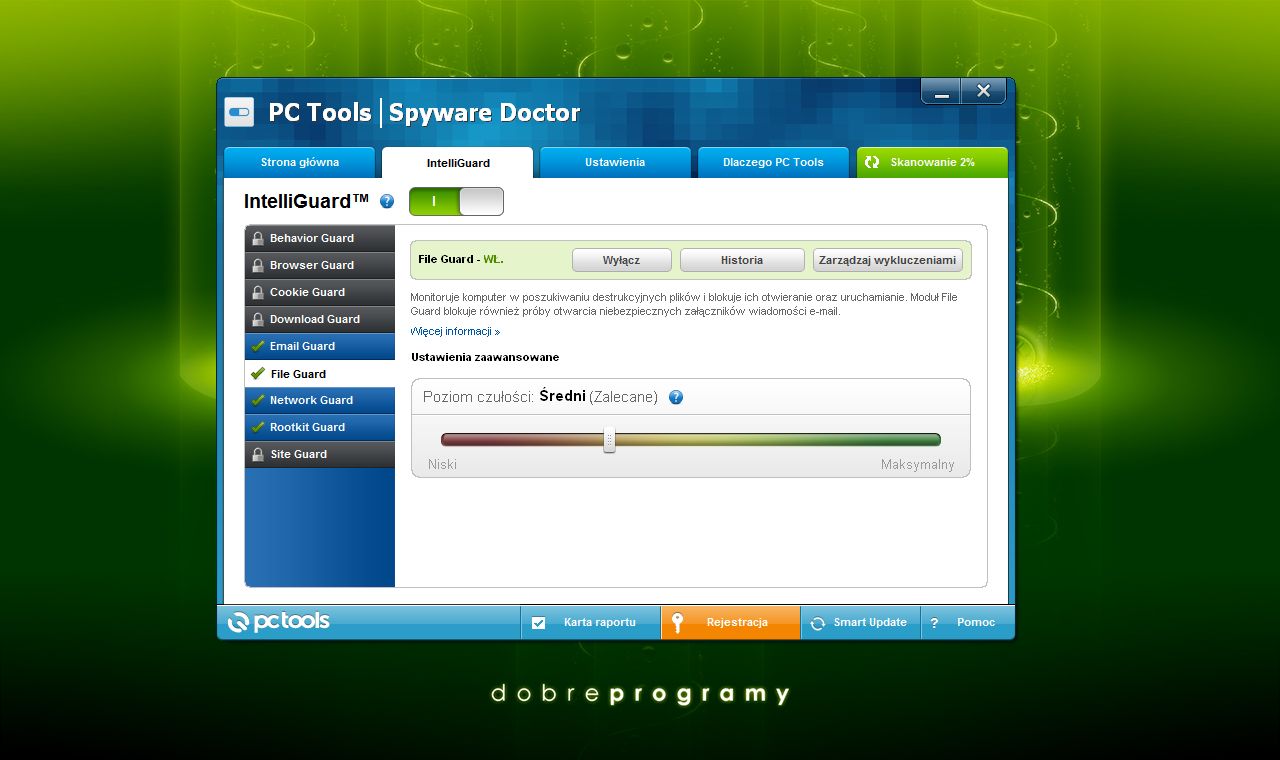The width and height of the screenshot is (1280, 760).
Task: Select File Guard in the sidebar
Action: (320, 373)
